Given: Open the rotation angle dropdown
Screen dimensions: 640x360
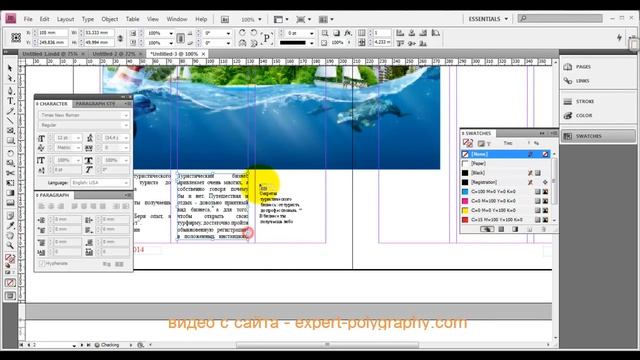Looking at the screenshot, I should [x=228, y=33].
